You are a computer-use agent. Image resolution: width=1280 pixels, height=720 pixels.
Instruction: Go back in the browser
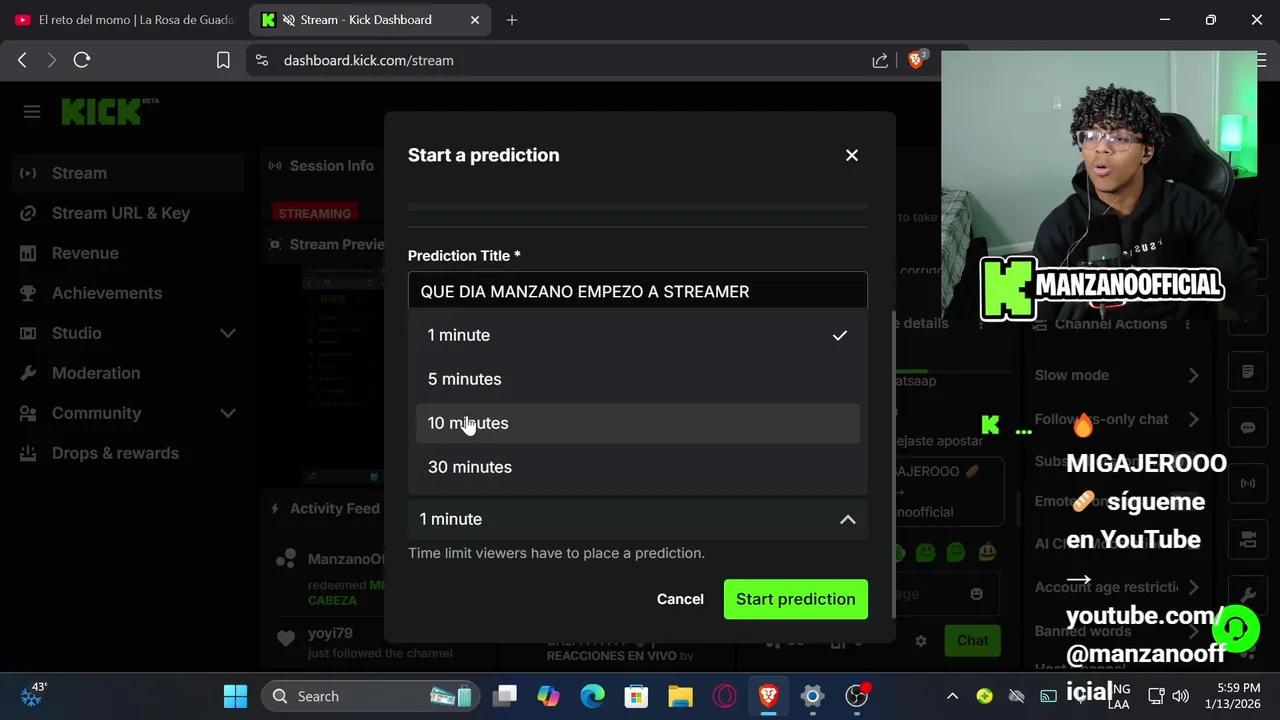[22, 60]
